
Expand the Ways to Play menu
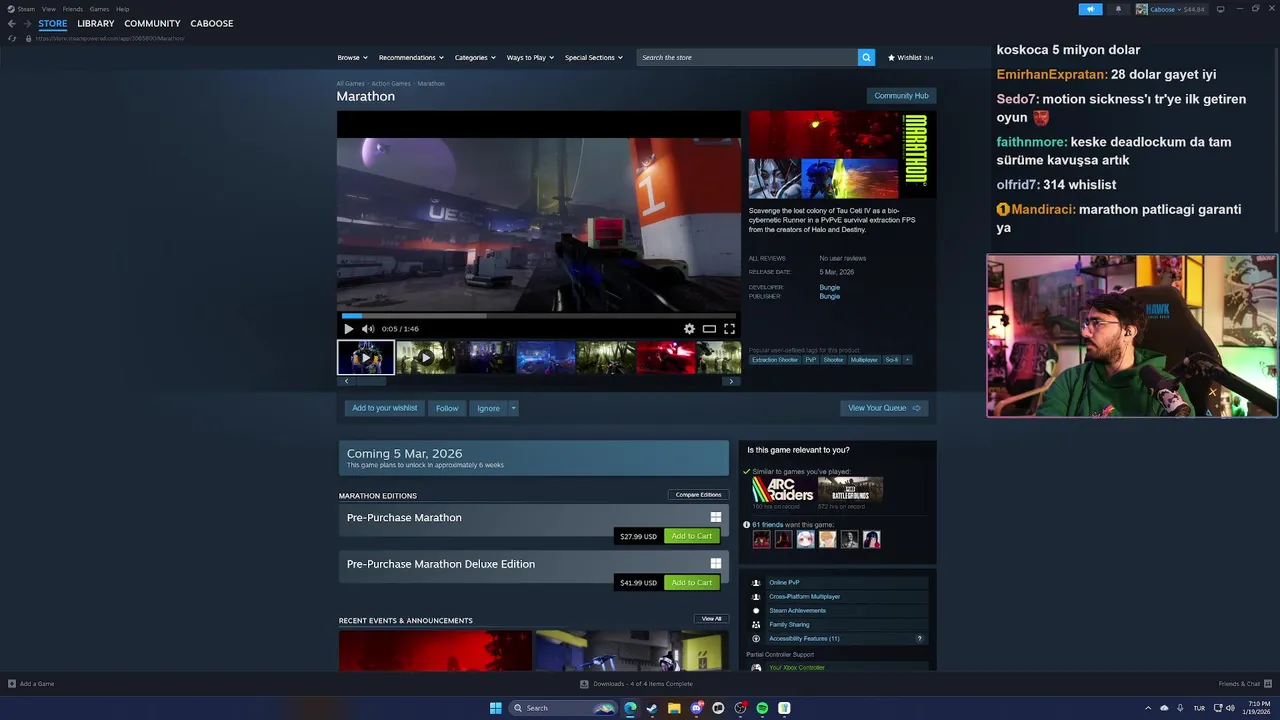[530, 57]
